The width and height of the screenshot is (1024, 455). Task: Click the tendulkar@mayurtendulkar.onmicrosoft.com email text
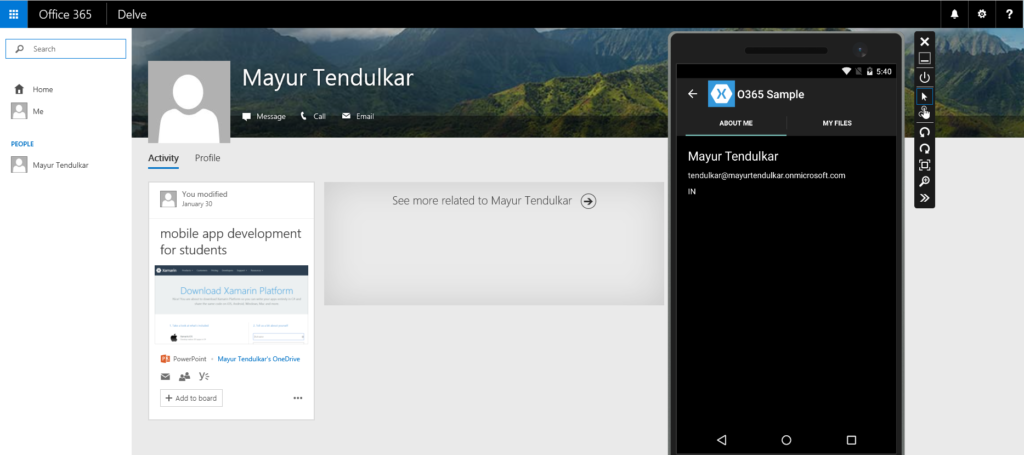767,176
